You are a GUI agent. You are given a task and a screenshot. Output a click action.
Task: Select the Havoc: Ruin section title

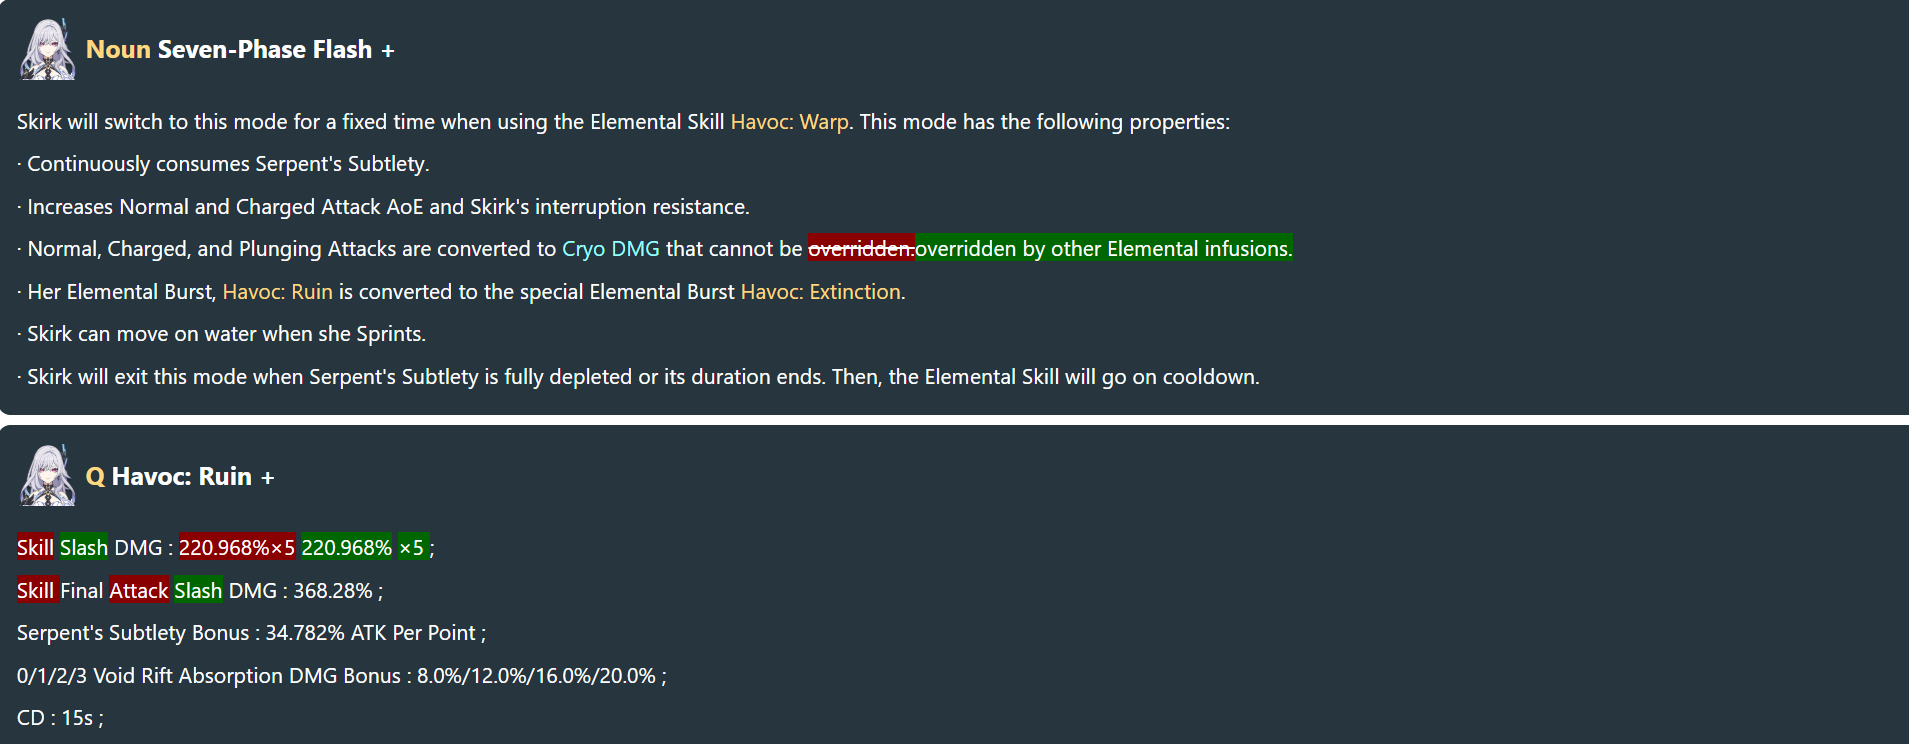point(182,476)
